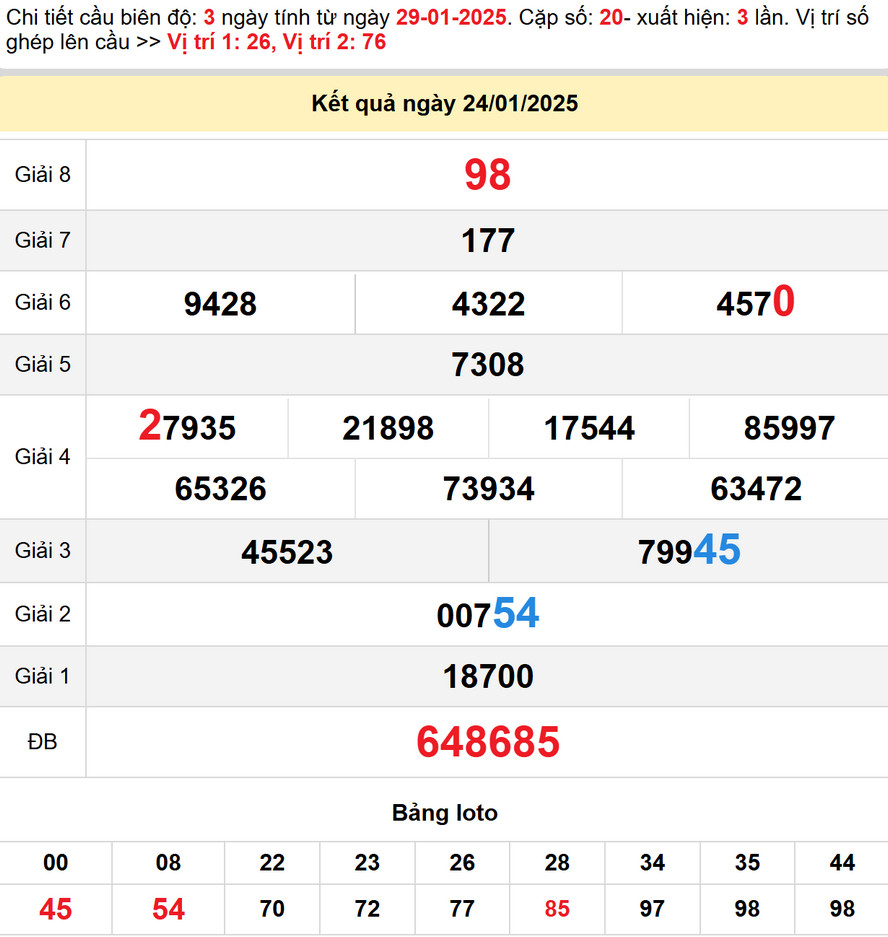Click Giải 5 result 7308

coord(487,365)
